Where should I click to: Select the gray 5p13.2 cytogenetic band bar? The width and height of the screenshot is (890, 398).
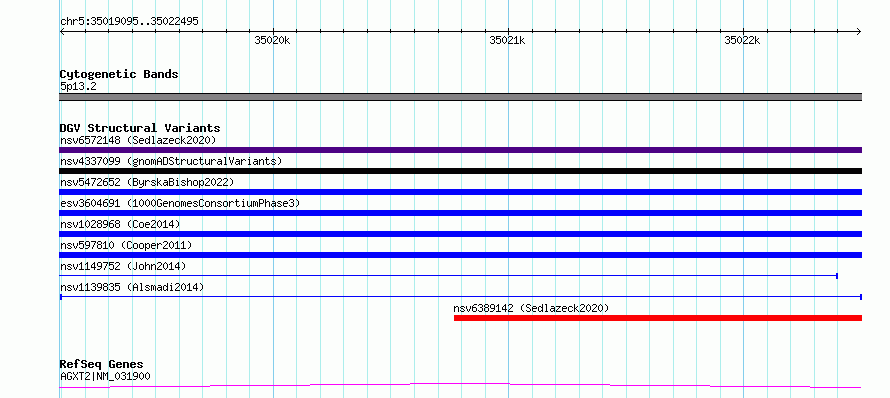click(x=460, y=97)
